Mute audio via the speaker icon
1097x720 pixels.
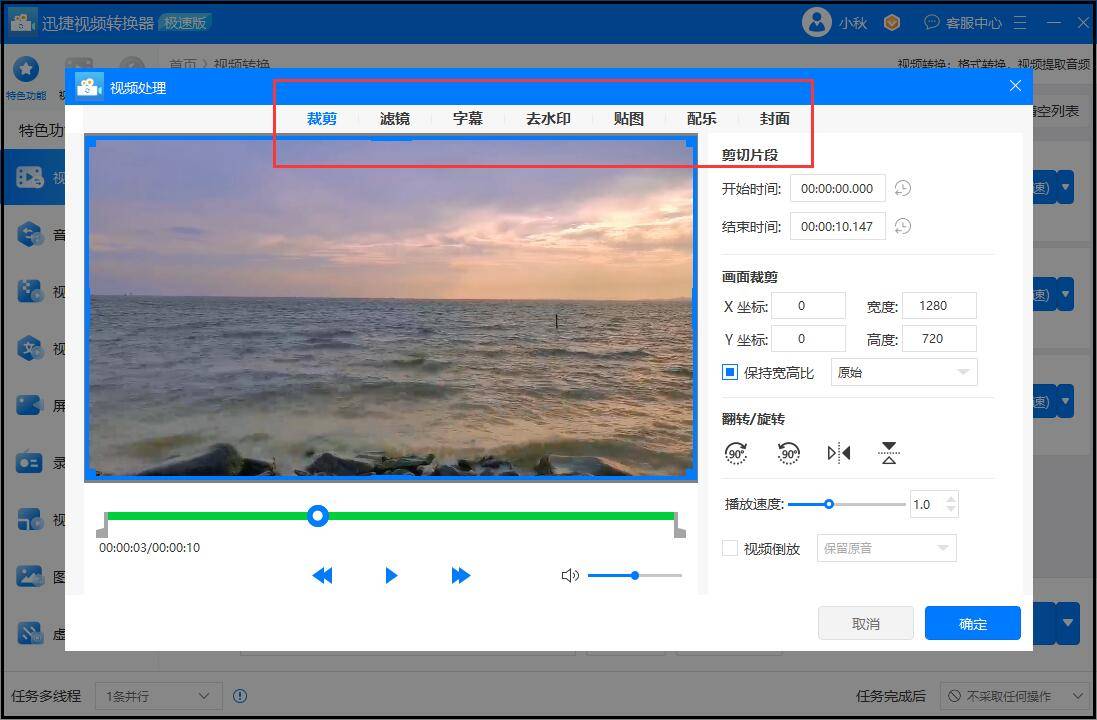pos(570,575)
